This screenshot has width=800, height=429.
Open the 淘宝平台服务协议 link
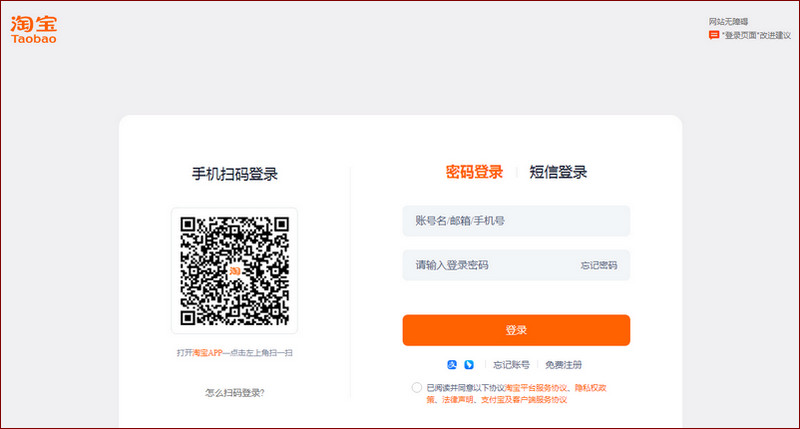[536, 388]
